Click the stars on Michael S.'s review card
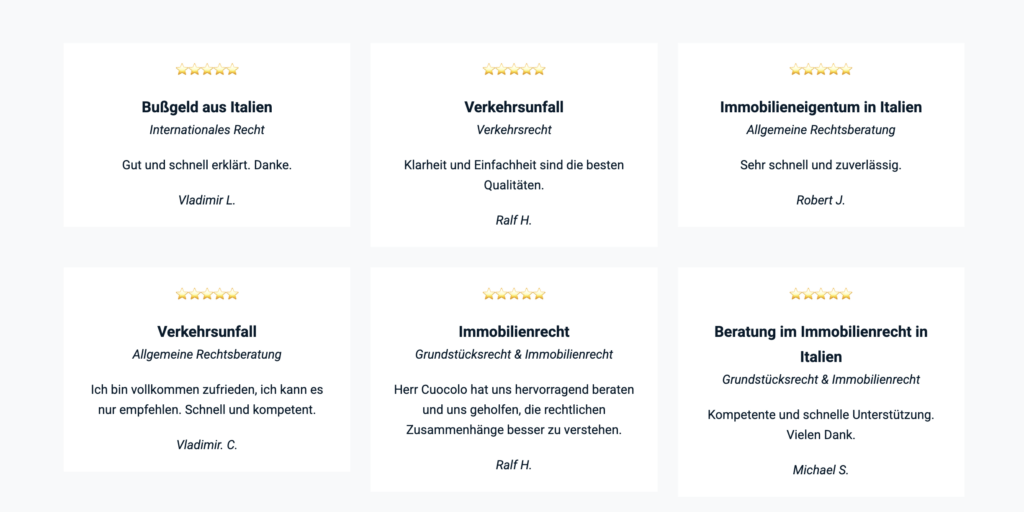The width and height of the screenshot is (1024, 512). point(821,294)
